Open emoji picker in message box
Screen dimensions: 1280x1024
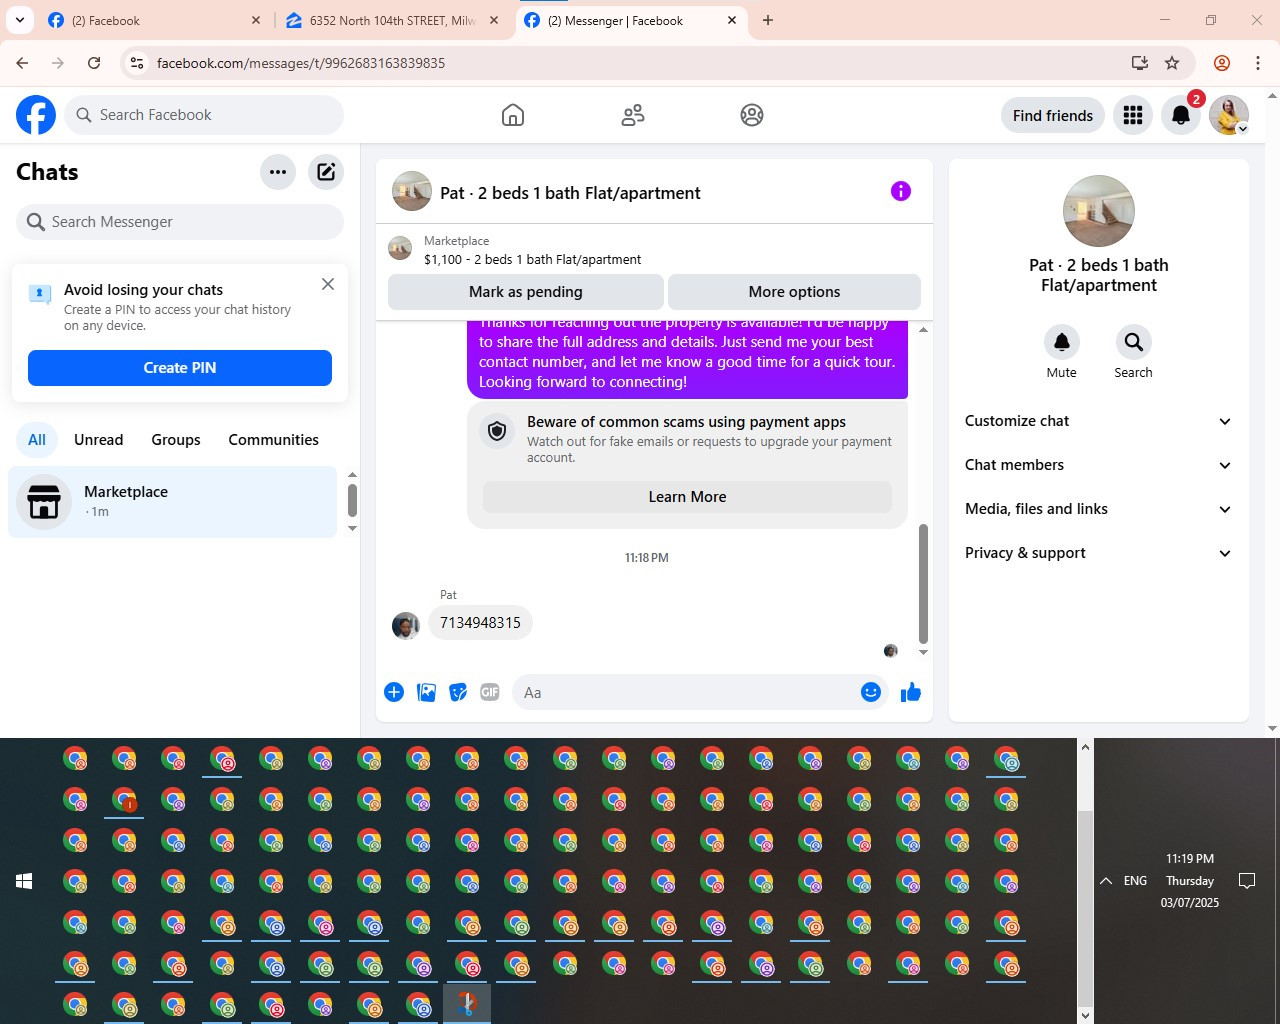(x=871, y=692)
